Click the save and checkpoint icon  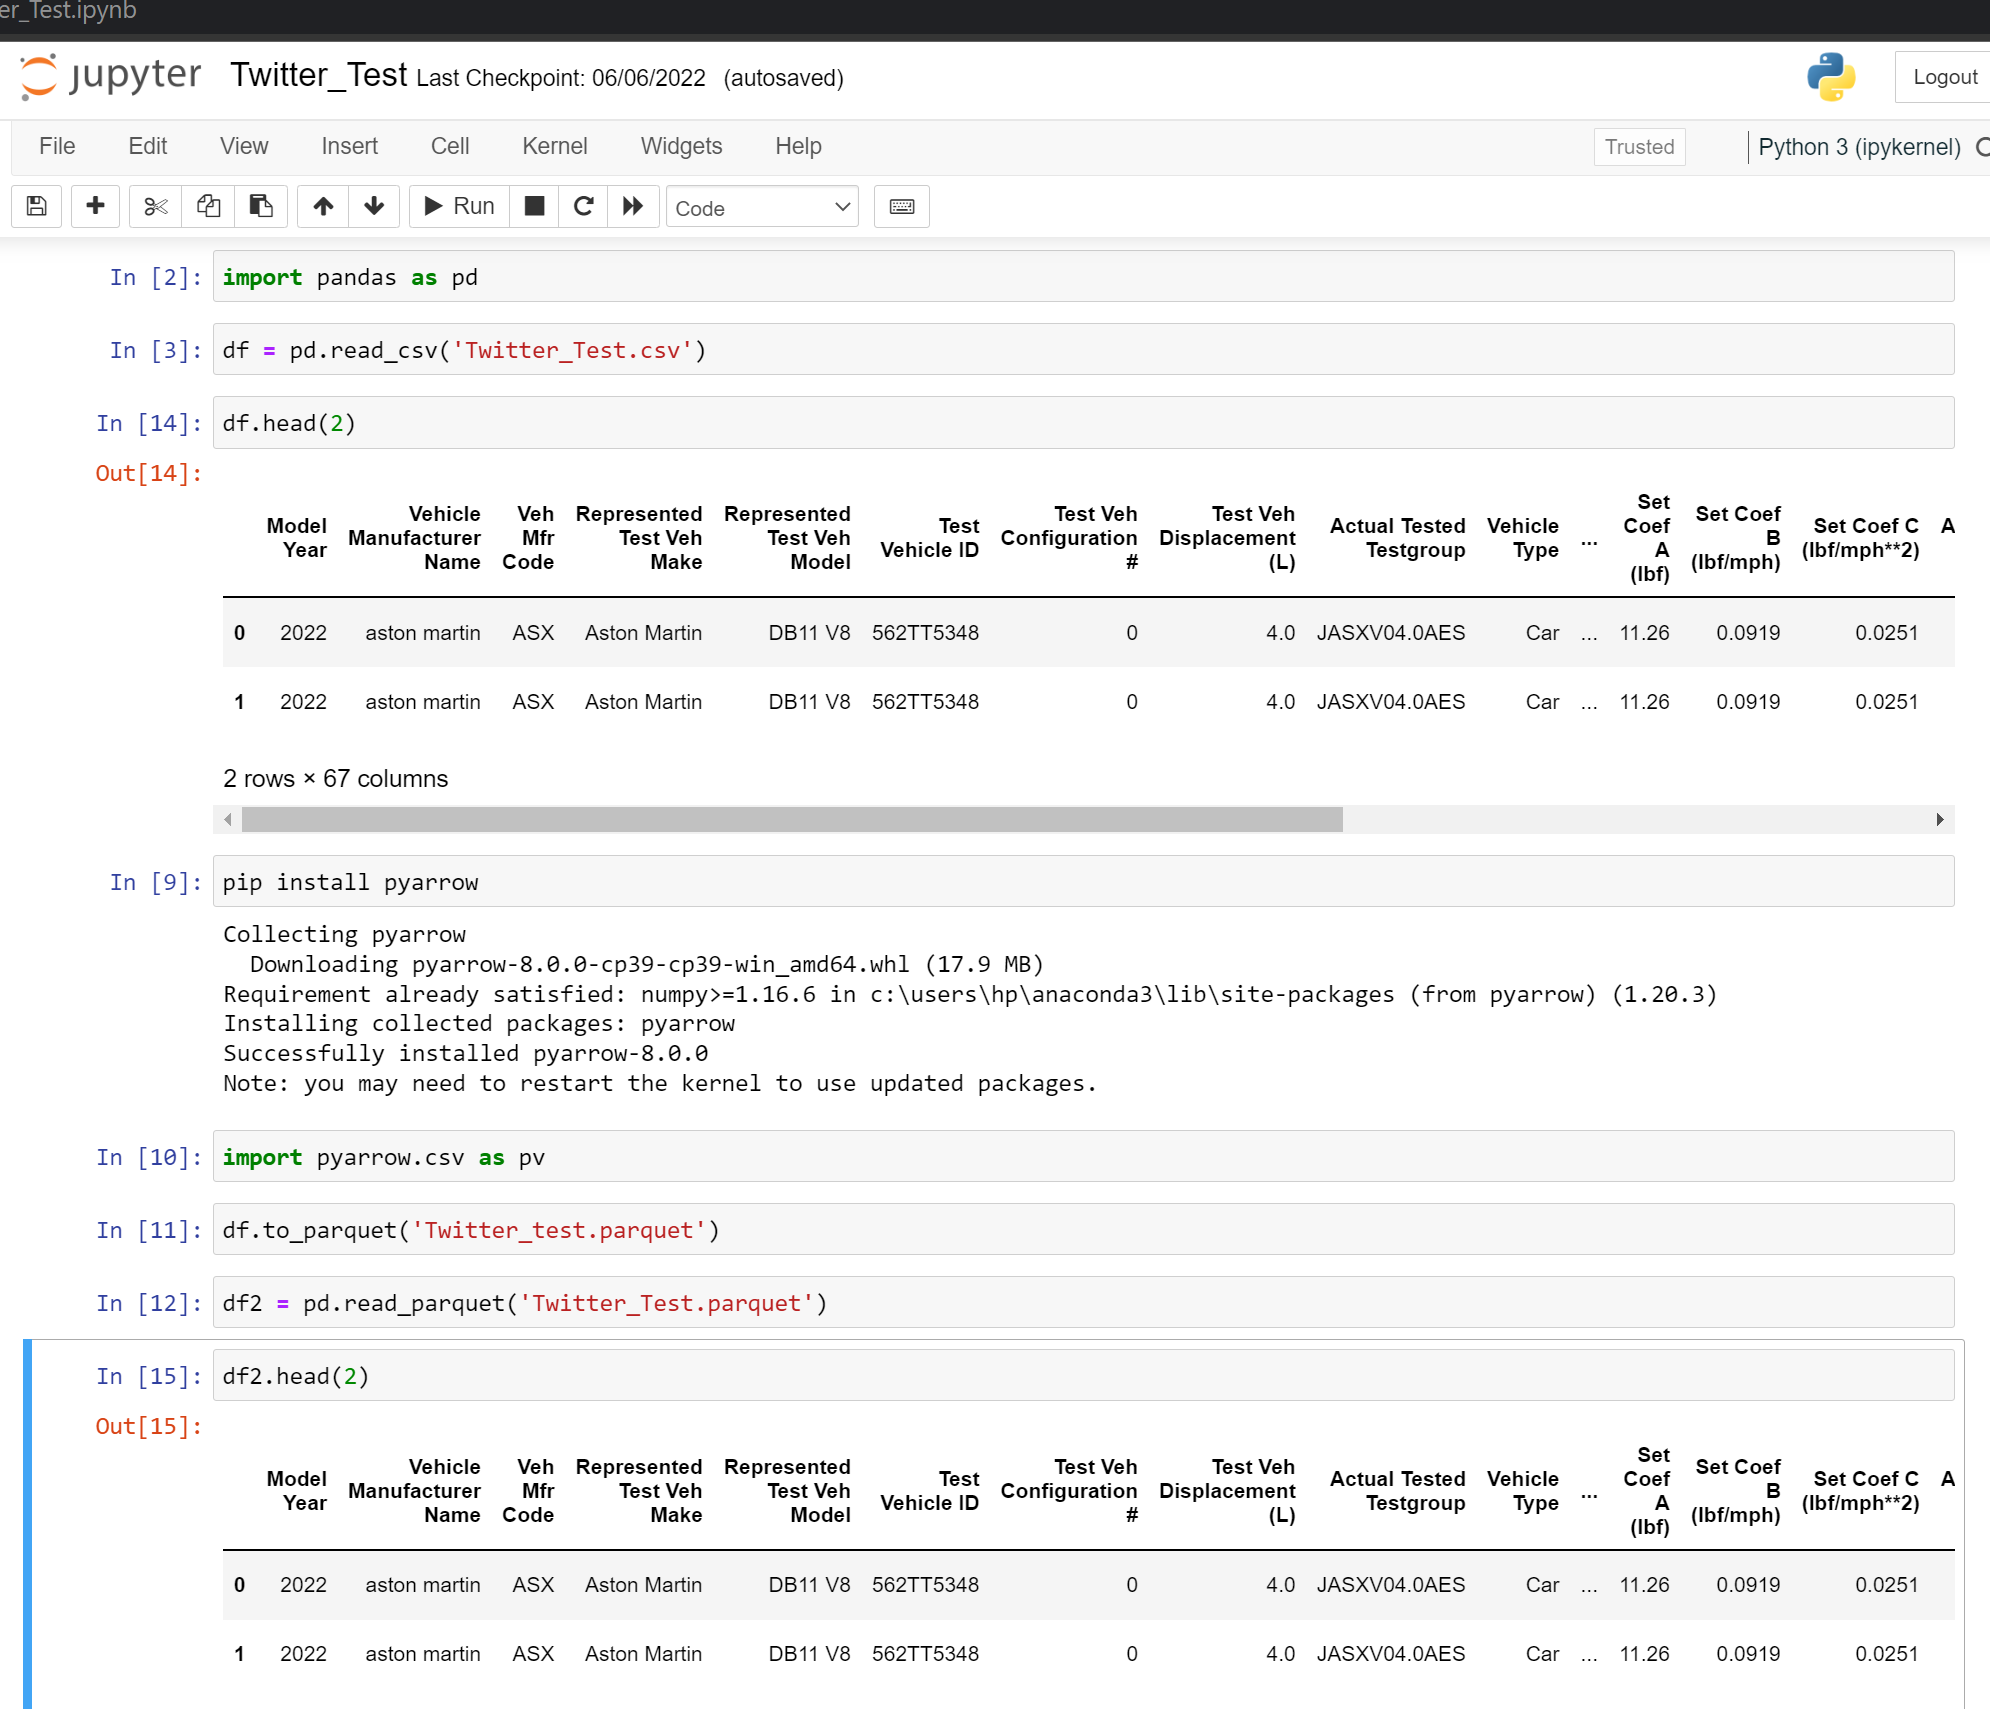point(37,206)
